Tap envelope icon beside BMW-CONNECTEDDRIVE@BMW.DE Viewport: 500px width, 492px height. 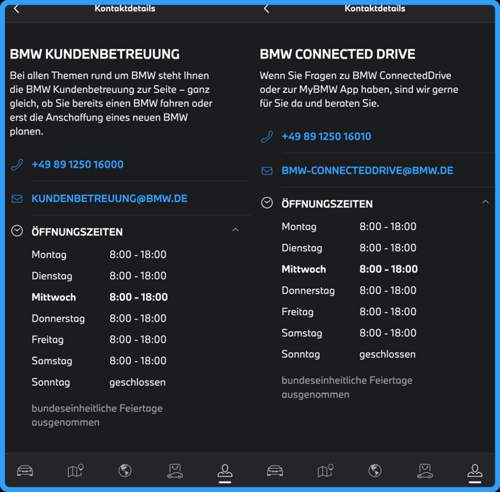pos(267,171)
